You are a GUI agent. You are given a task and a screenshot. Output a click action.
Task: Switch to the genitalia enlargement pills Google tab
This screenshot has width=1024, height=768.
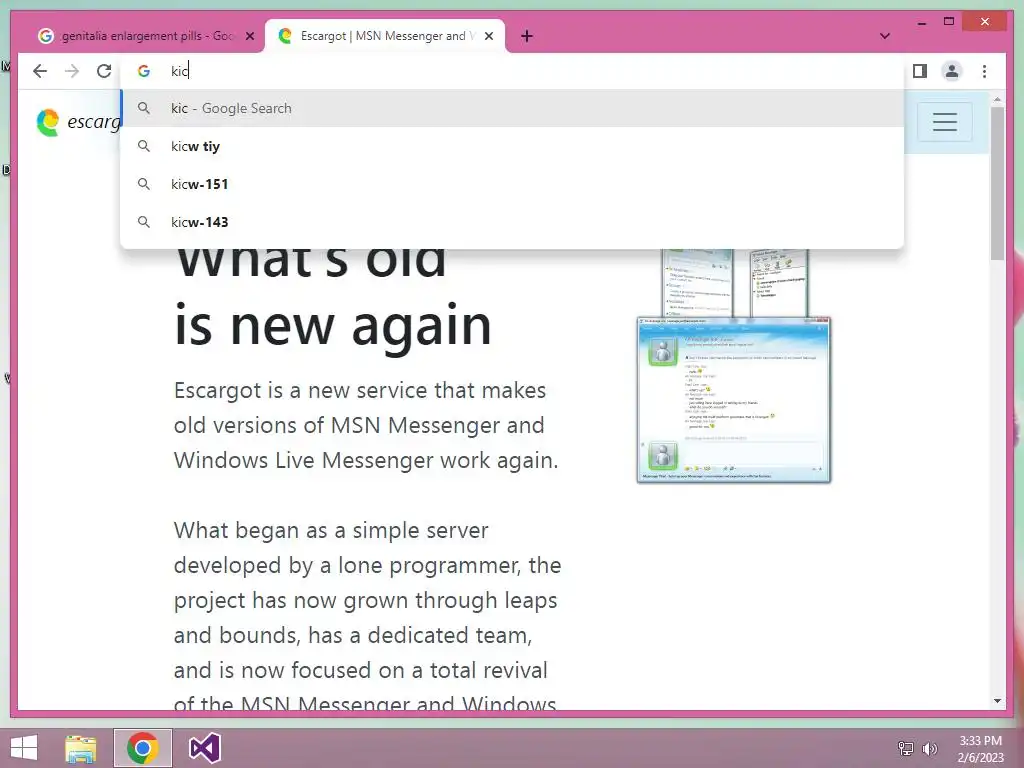click(x=145, y=37)
